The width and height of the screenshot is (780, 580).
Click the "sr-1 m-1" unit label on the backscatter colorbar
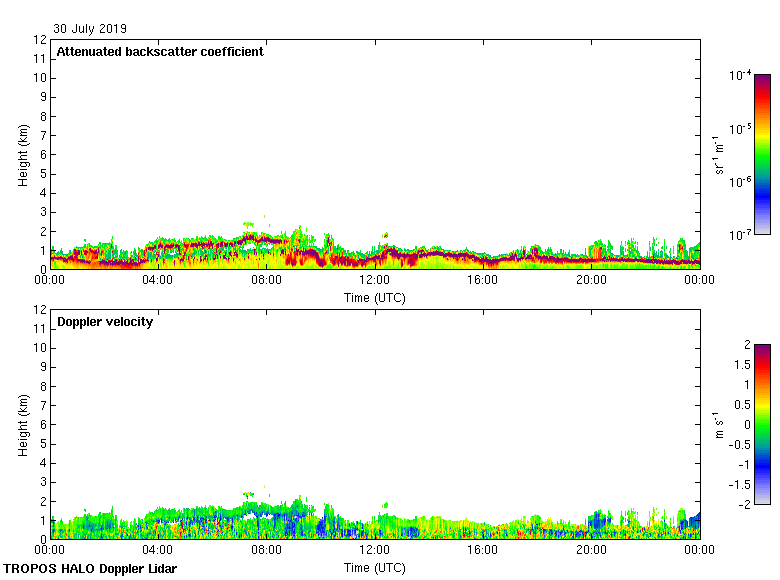(x=720, y=154)
